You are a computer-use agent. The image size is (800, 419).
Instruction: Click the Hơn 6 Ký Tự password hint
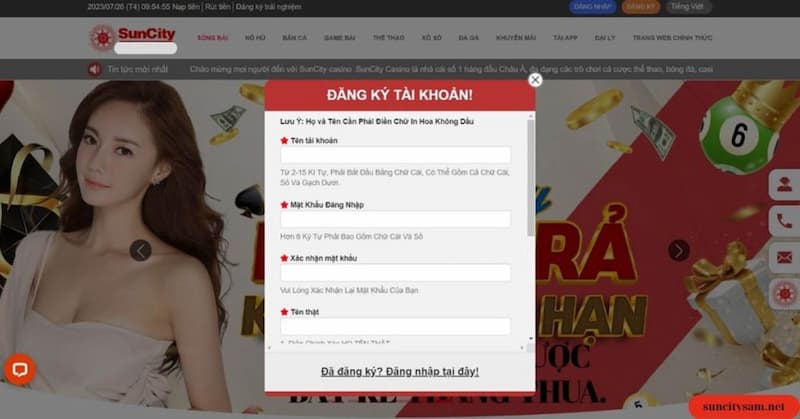(x=352, y=237)
